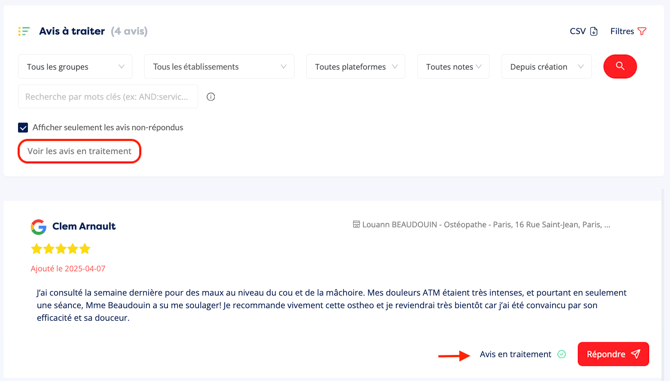Focus the Recherche par mots clés field
Image resolution: width=670 pixels, height=381 pixels.
[x=108, y=97]
